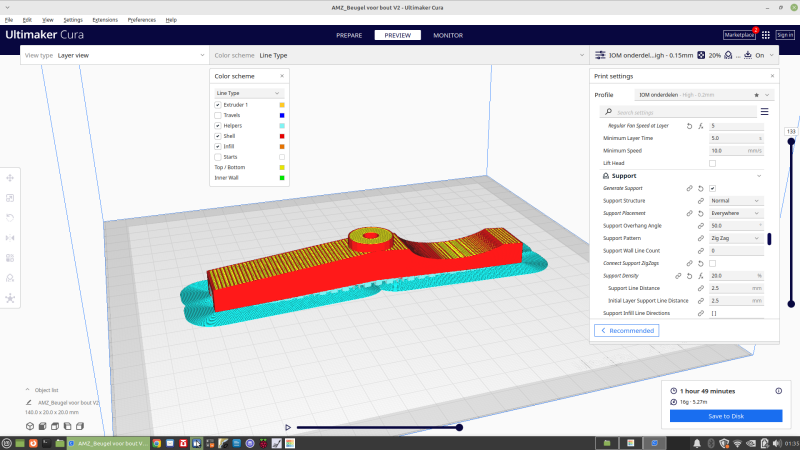800x450 pixels.
Task: Select the Scale tool in left toolbar
Action: click(x=11, y=197)
